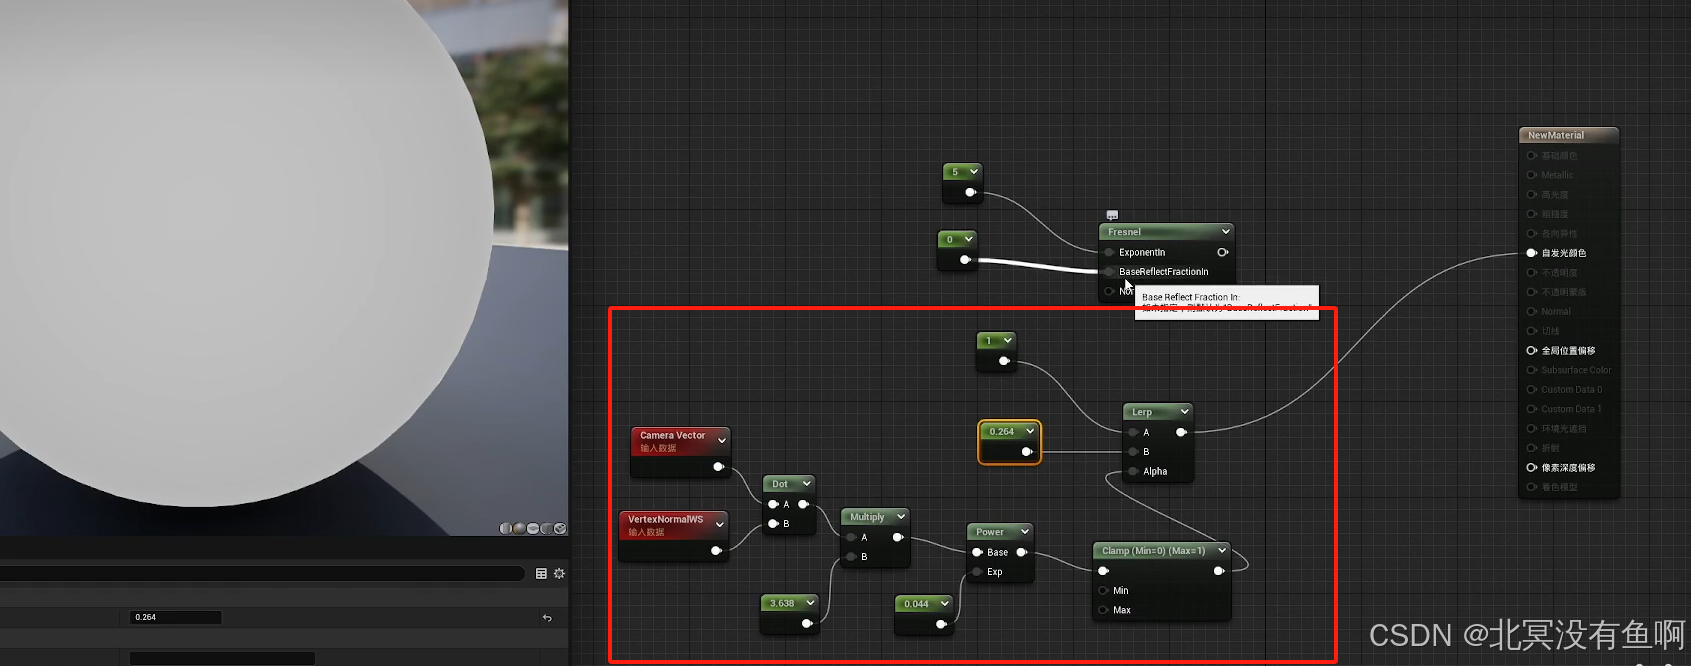Reset the 0.264 value to default
Image resolution: width=1691 pixels, height=666 pixels.
547,618
